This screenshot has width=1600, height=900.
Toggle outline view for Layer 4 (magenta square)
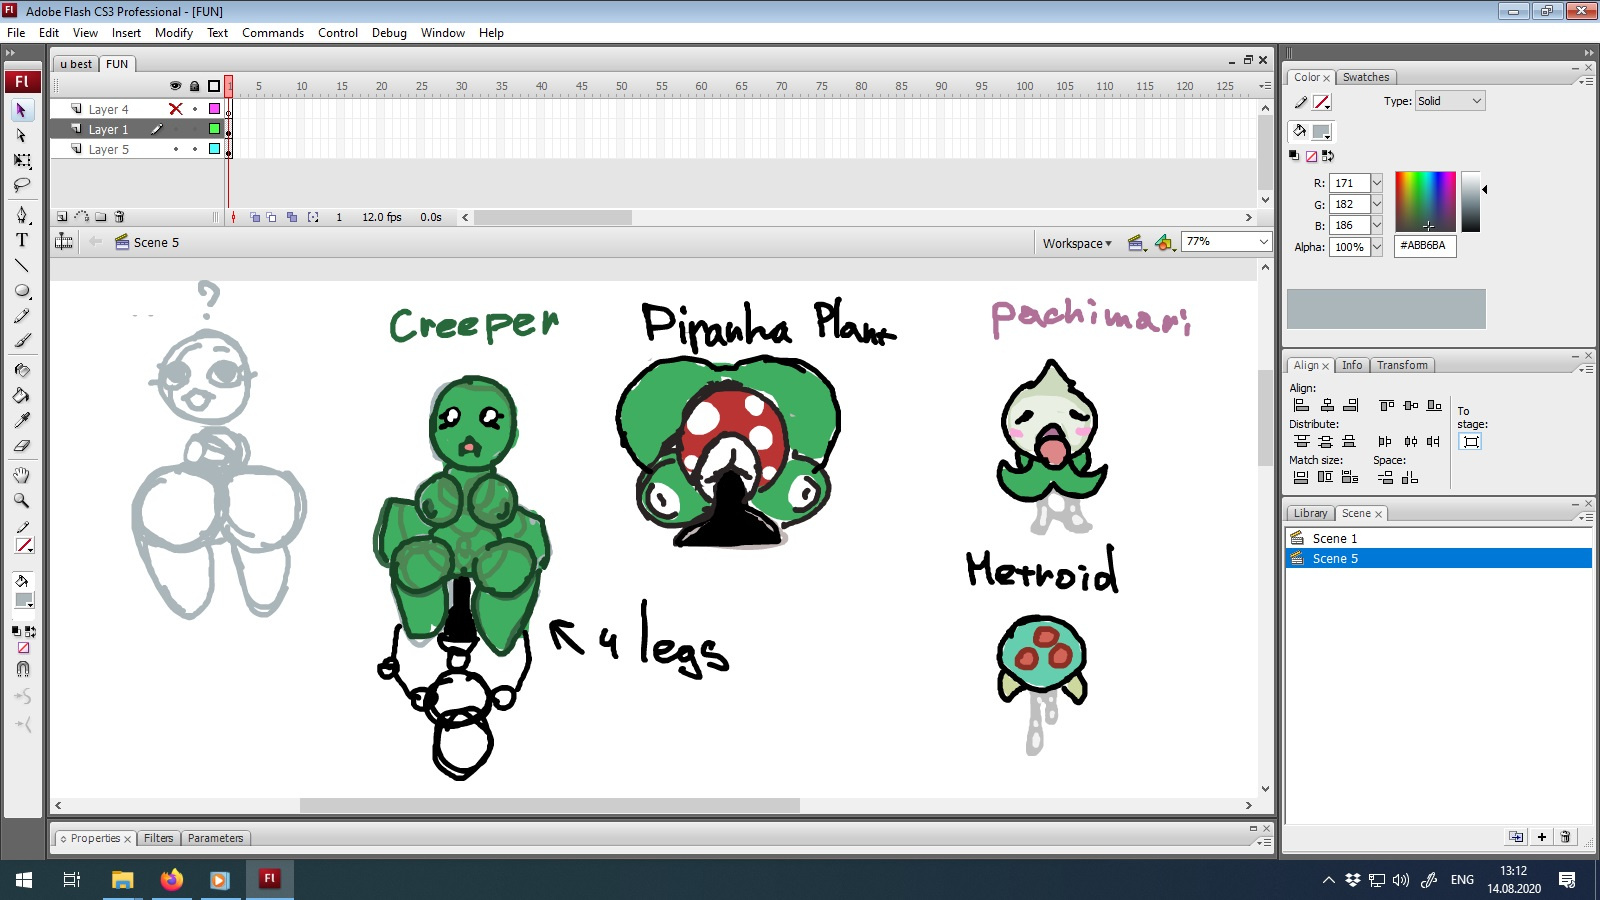click(214, 109)
